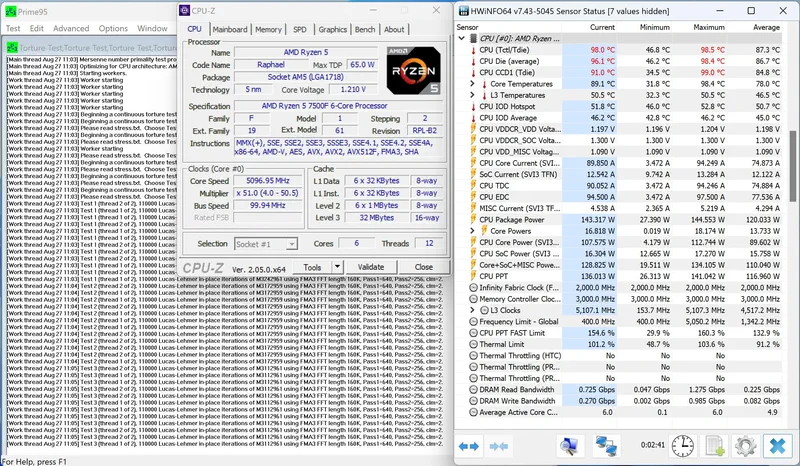Screen dimensions: 800x466
Task: Click the thermometer icon beside CPU (Tctl/Tdie)
Action: [x=473, y=50]
